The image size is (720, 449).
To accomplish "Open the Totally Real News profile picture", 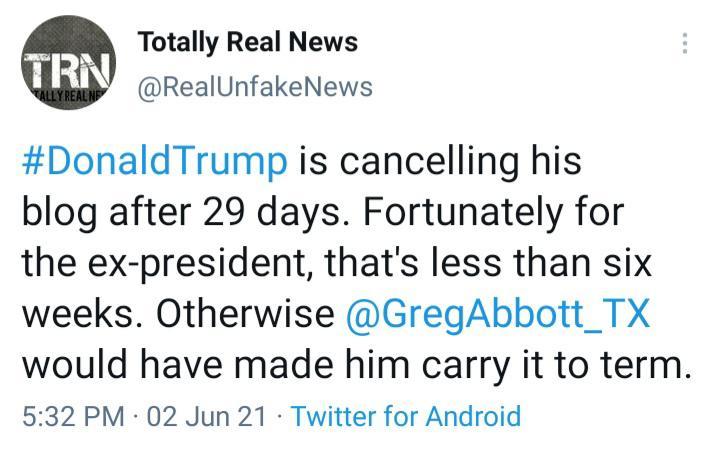I will [69, 69].
